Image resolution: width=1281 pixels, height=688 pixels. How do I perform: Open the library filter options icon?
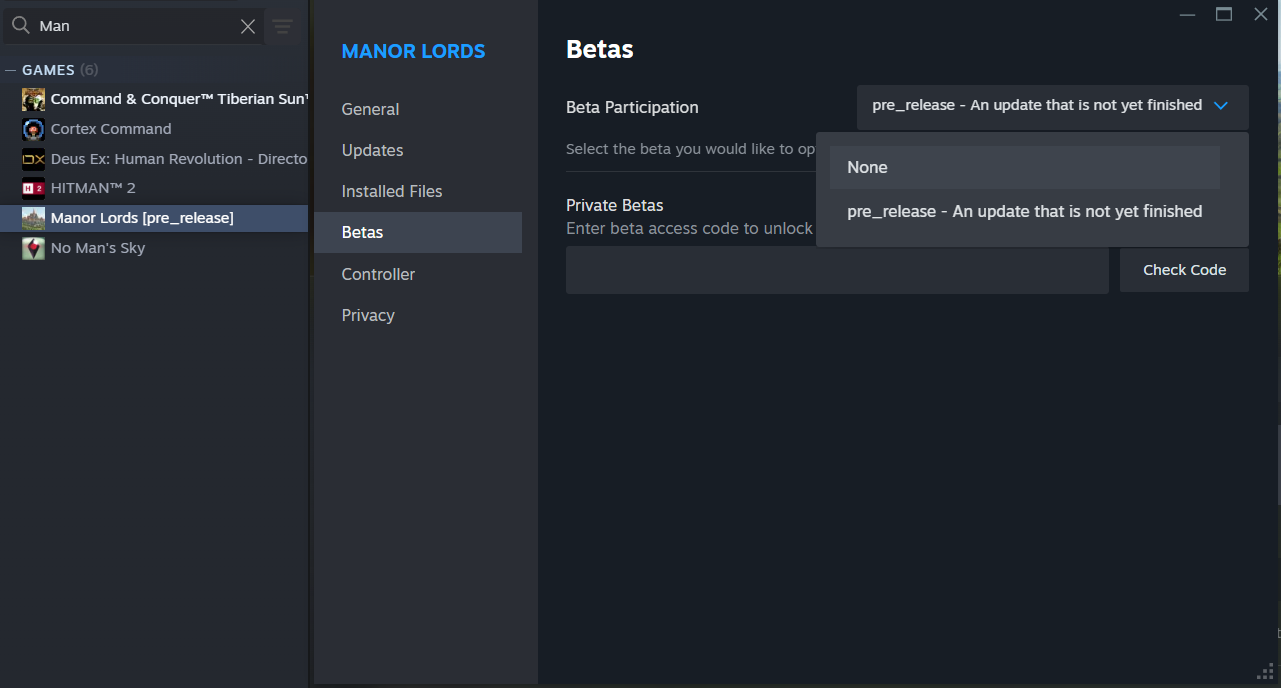(x=283, y=27)
